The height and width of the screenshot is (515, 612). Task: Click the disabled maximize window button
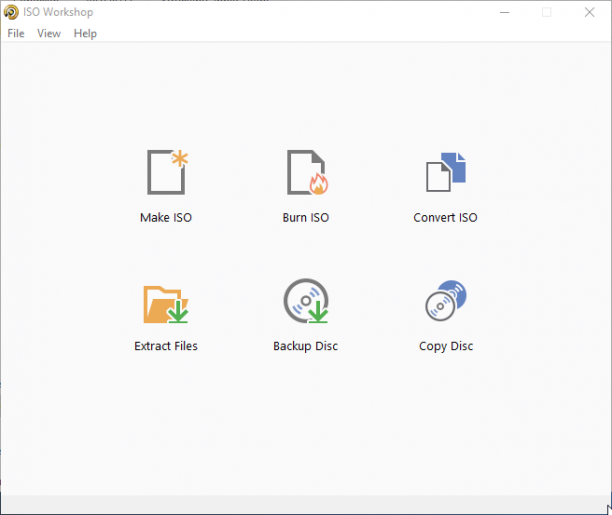point(547,12)
